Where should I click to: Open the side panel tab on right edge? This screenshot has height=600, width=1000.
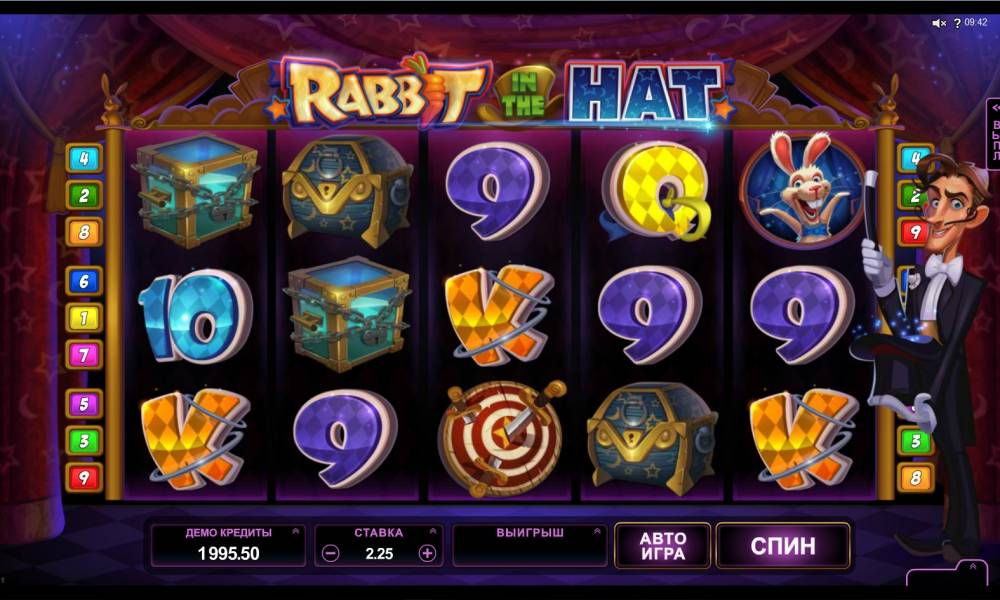(x=993, y=134)
